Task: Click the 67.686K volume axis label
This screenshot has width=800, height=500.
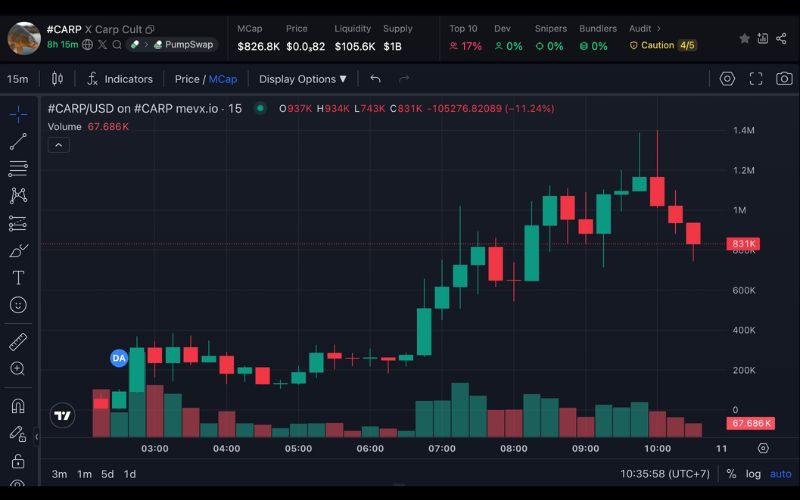Action: [751, 423]
